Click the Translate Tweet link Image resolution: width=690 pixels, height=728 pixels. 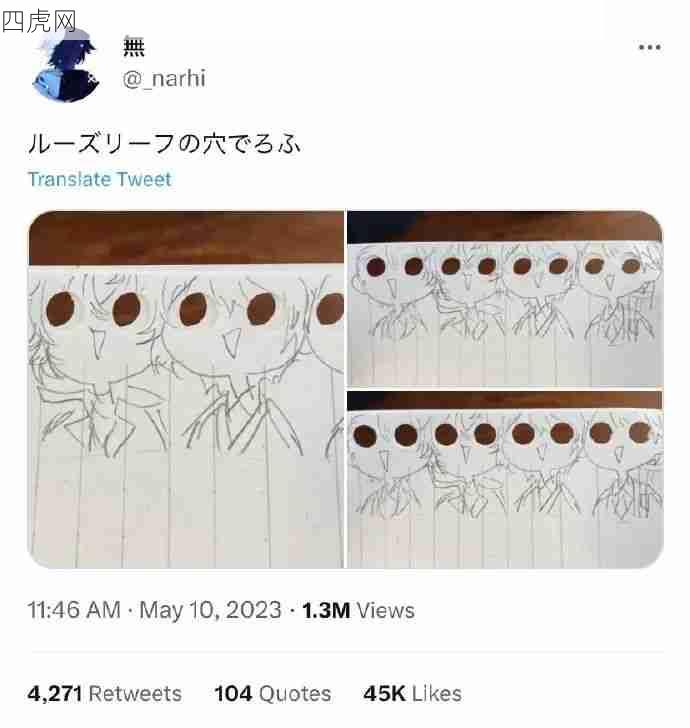coord(99,179)
